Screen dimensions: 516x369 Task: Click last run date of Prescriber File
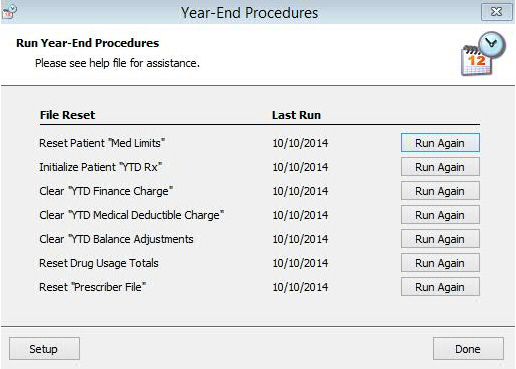(x=300, y=287)
